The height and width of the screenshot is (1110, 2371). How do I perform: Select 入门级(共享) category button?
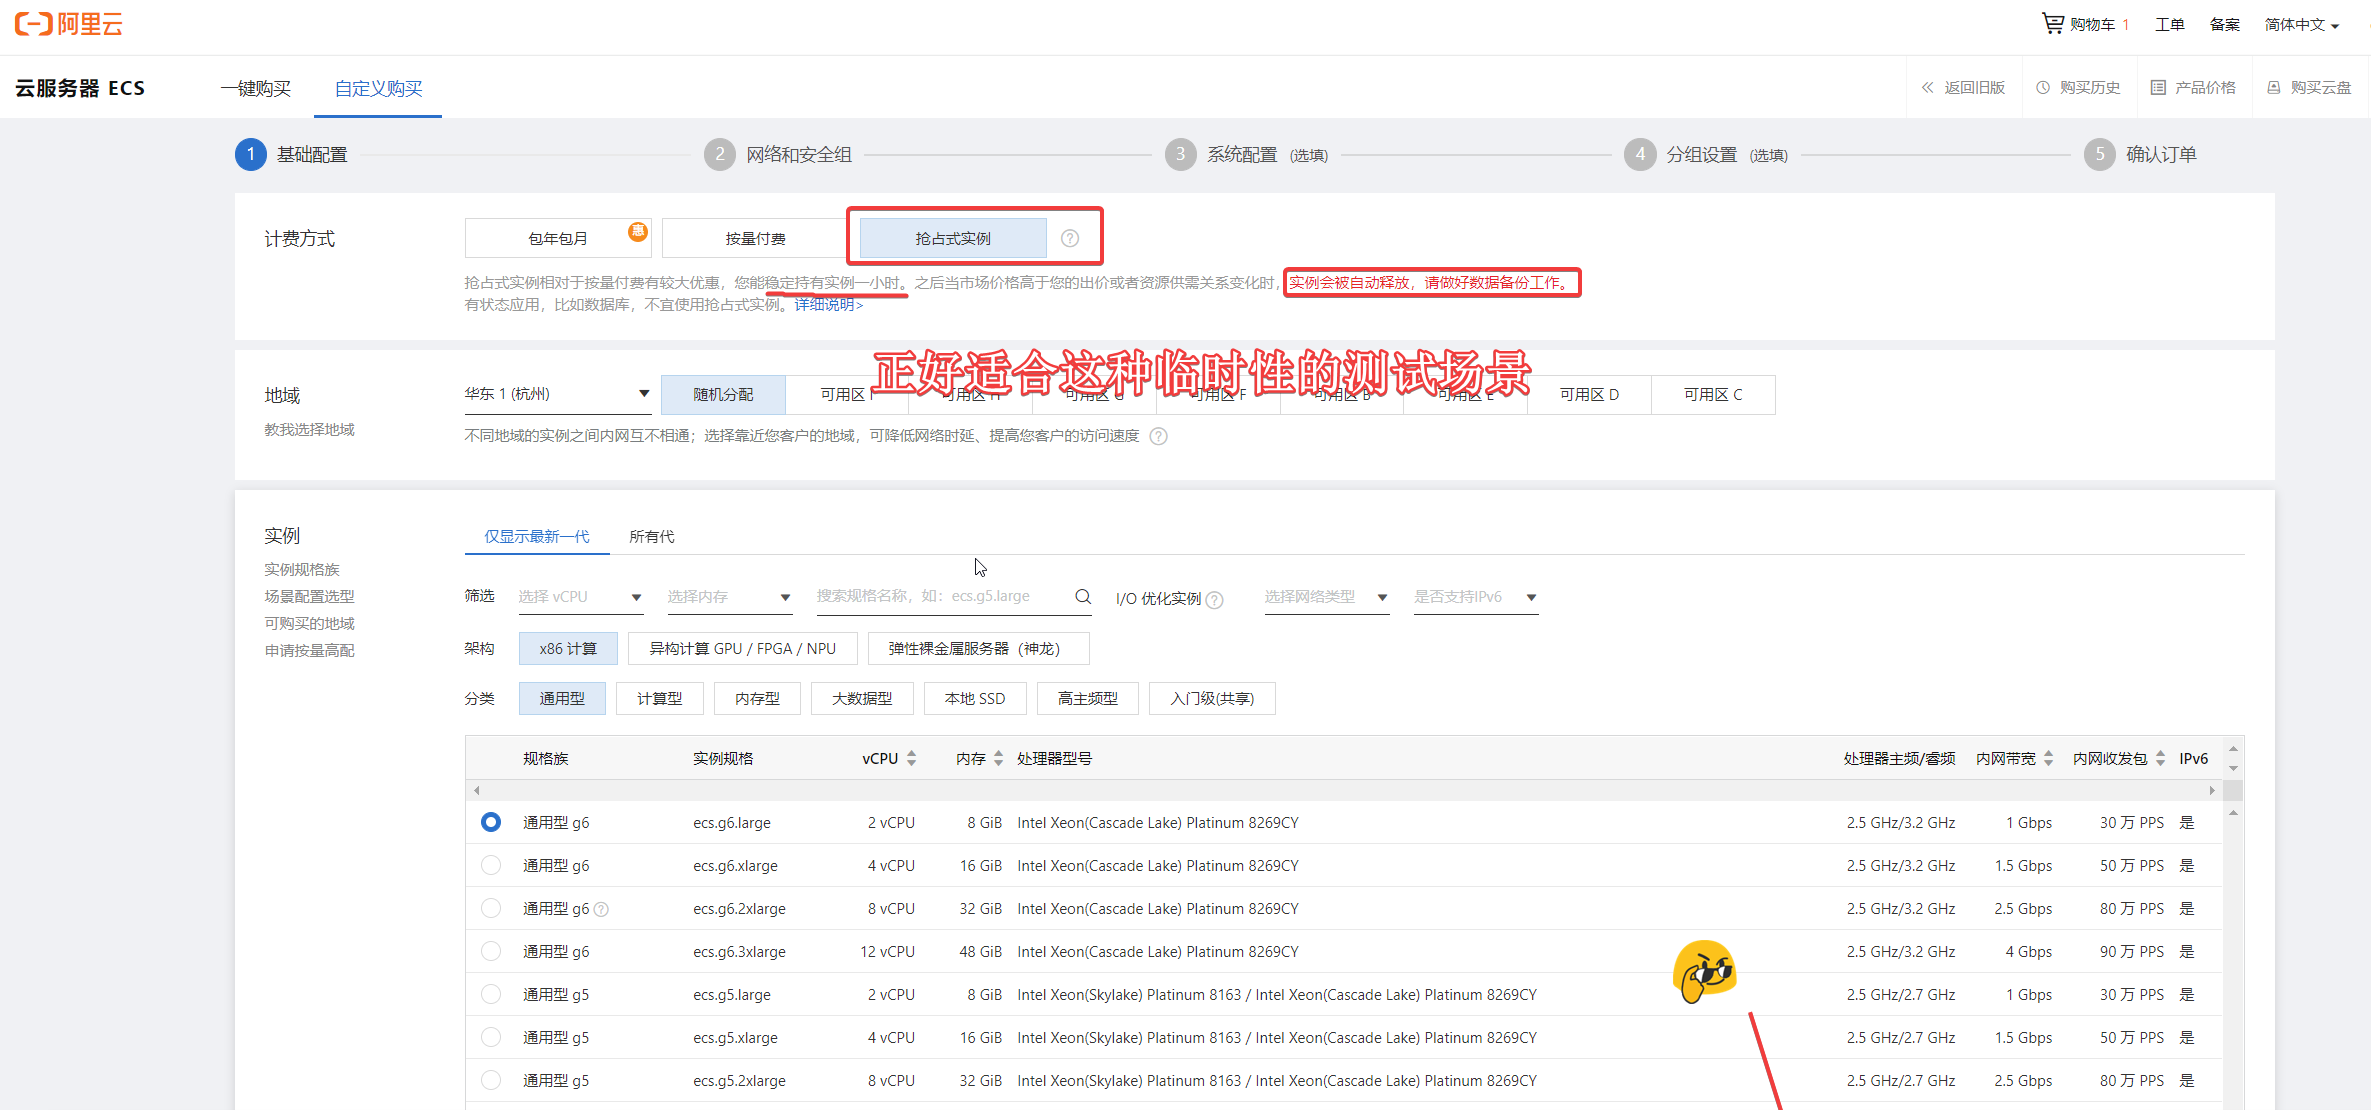(x=1212, y=699)
